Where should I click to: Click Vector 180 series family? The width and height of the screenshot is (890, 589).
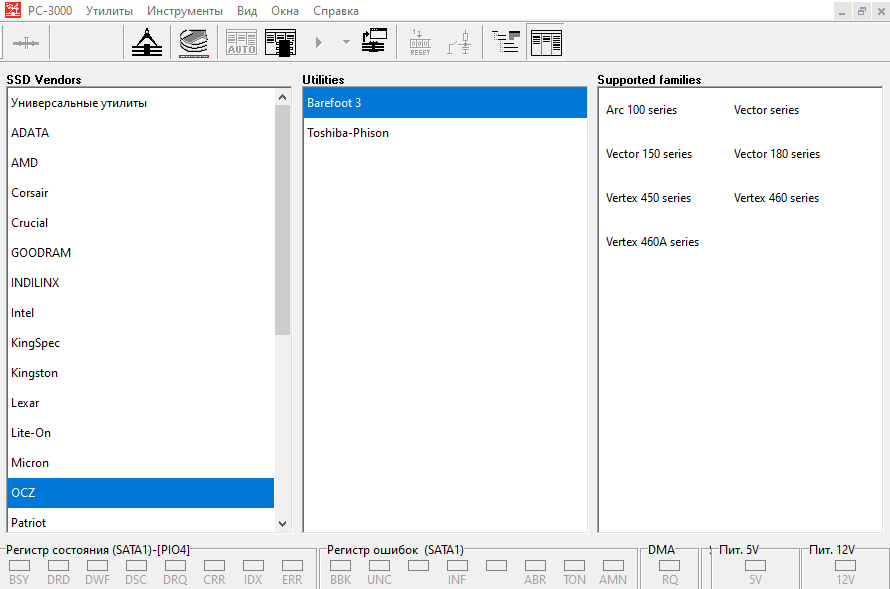coord(776,154)
